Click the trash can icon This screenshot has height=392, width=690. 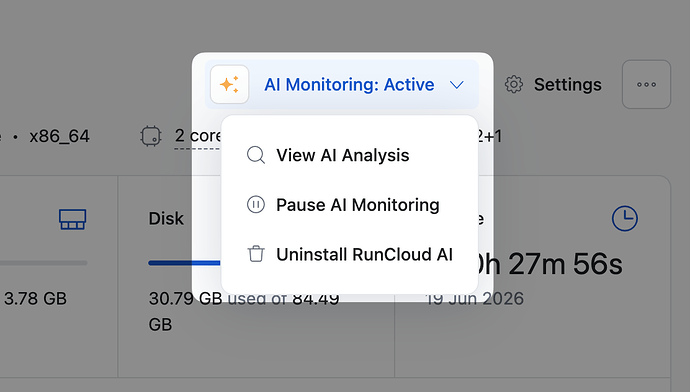coord(256,254)
